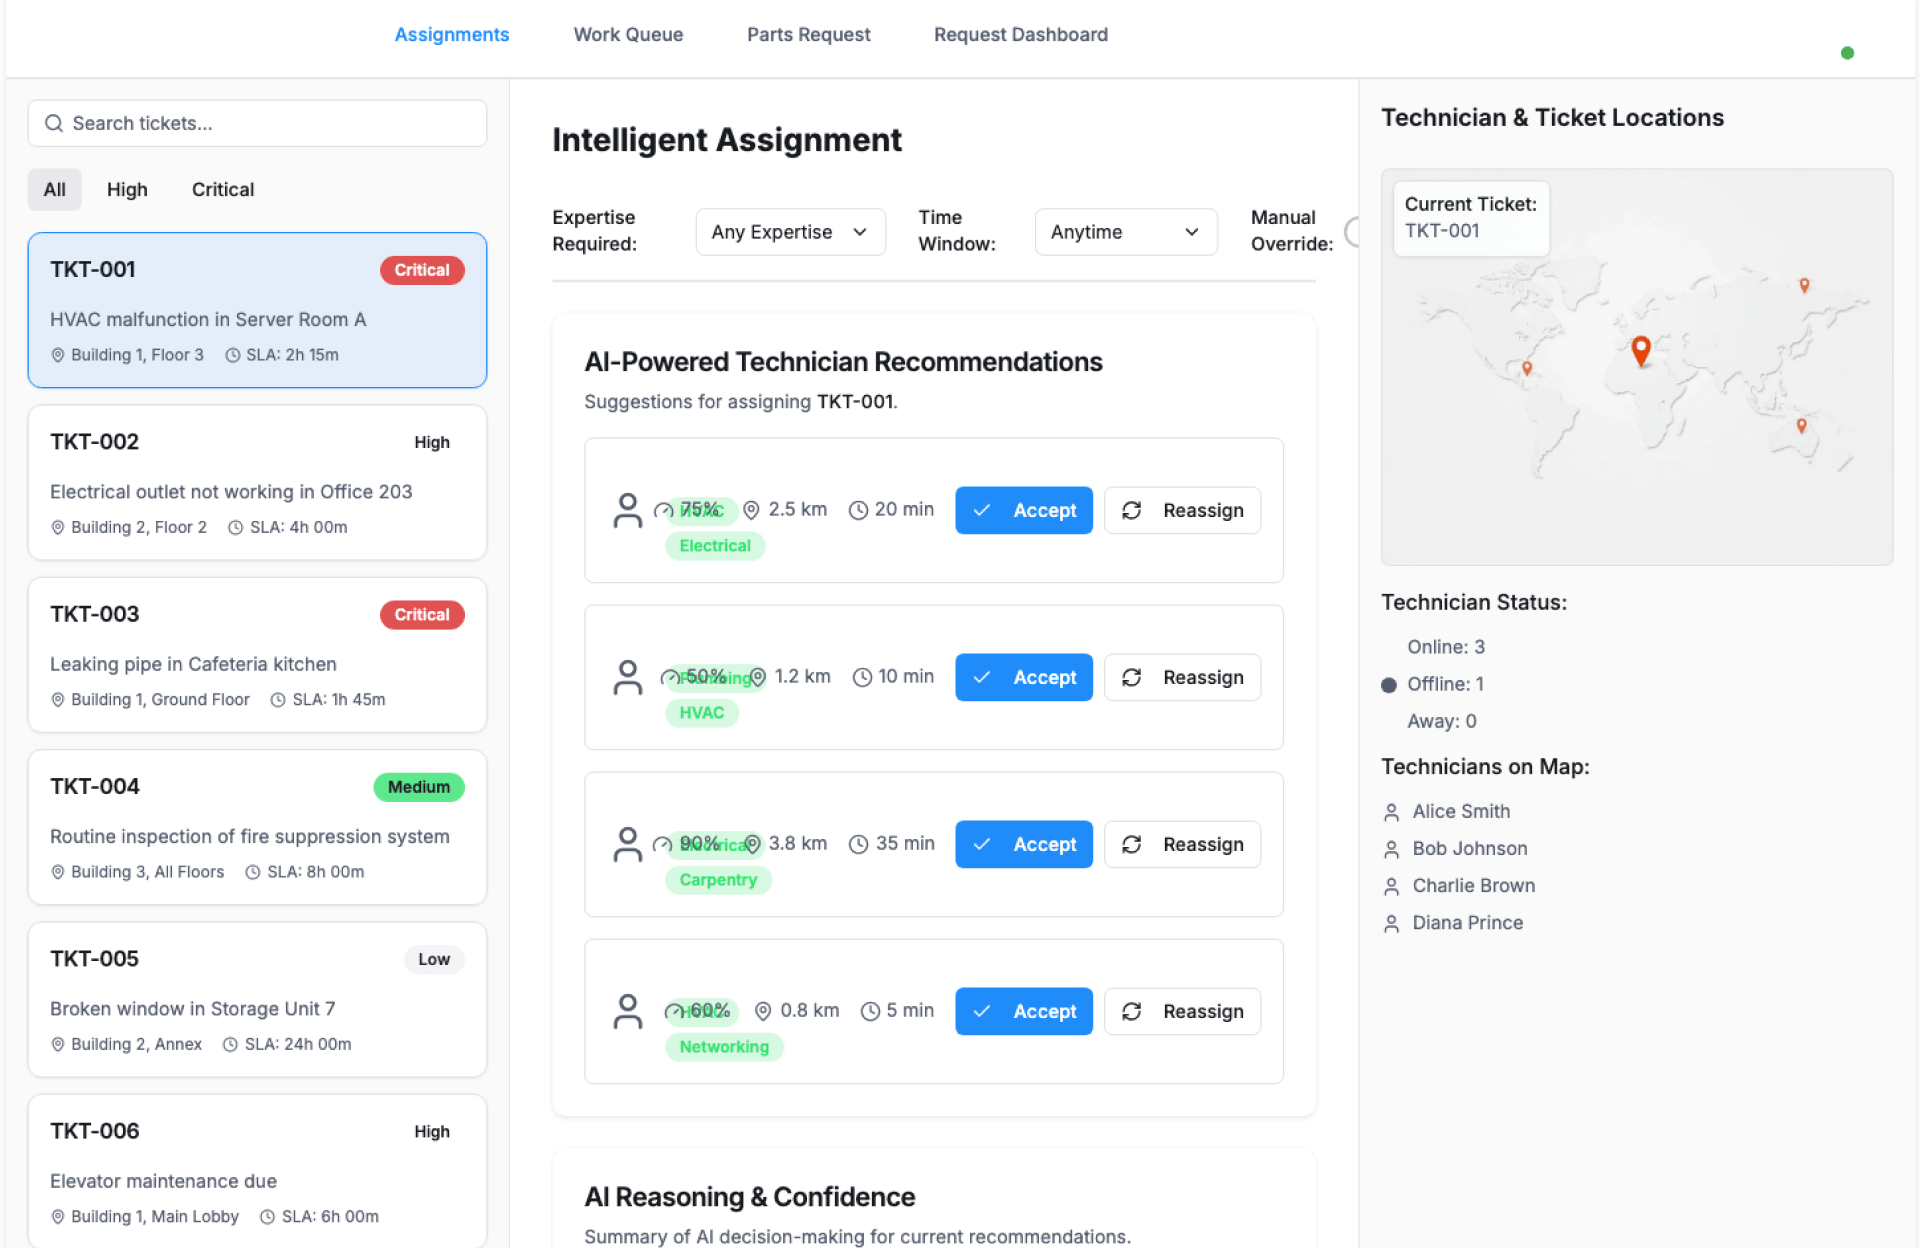Go to the Request Dashboard tab
The width and height of the screenshot is (1920, 1248).
pos(1020,35)
